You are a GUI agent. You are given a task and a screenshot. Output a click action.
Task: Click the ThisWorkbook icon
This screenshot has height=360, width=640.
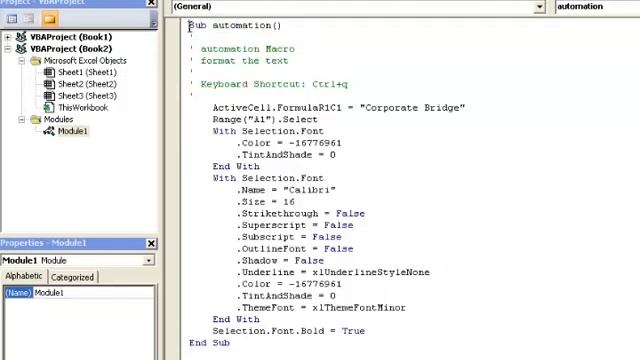49,108
